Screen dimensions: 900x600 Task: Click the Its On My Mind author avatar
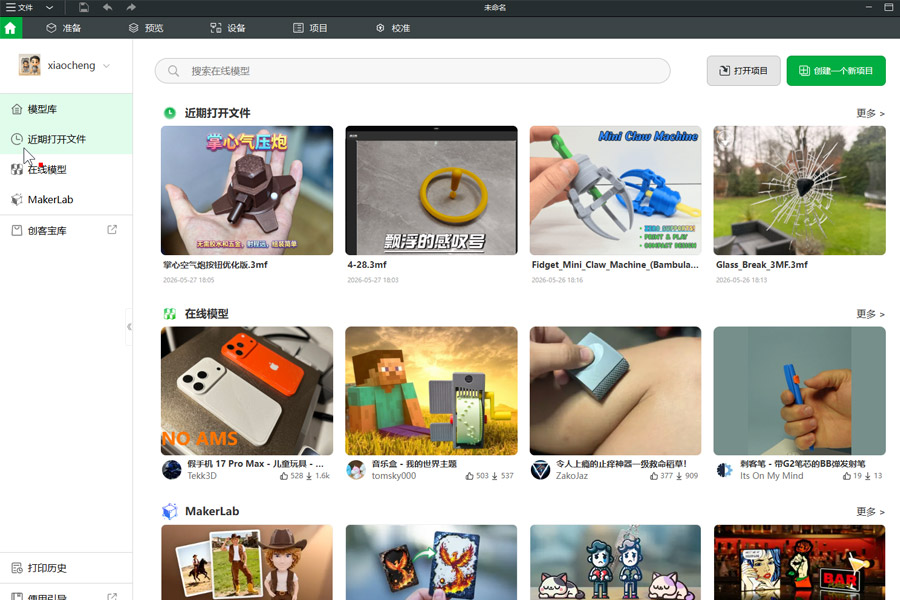click(725, 470)
